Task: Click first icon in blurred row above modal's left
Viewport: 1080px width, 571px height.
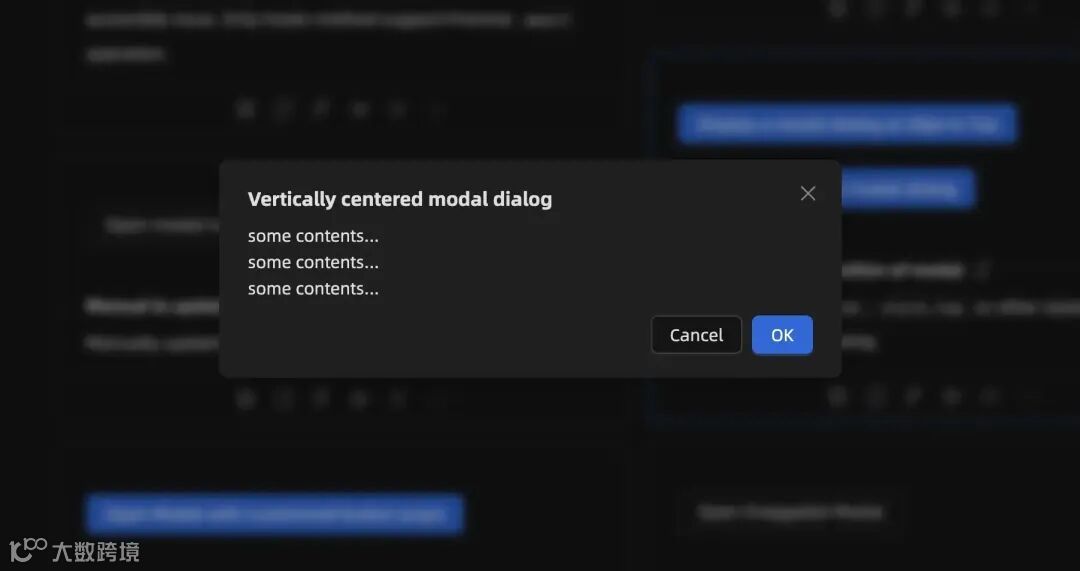Action: point(245,109)
